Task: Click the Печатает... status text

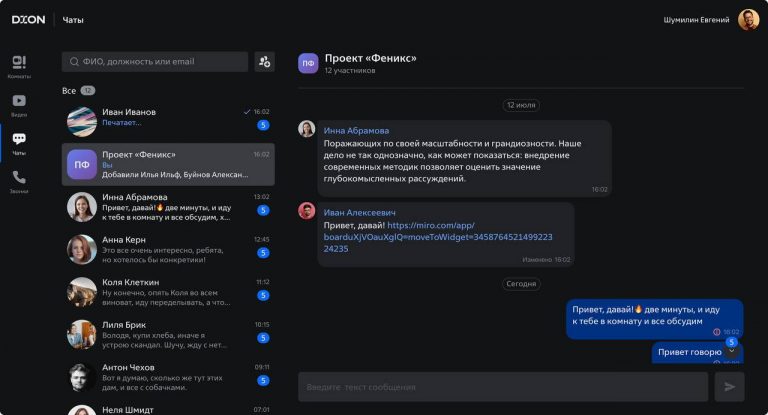Action: (121, 123)
